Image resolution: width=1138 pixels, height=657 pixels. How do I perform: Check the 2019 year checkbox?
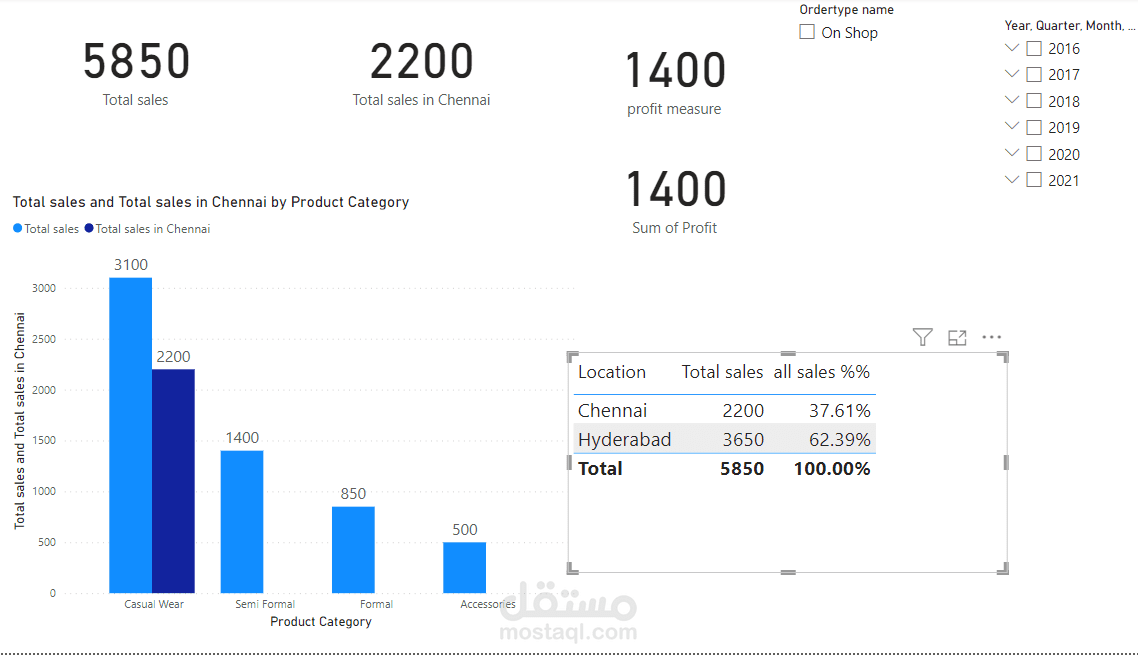pyautogui.click(x=1034, y=126)
